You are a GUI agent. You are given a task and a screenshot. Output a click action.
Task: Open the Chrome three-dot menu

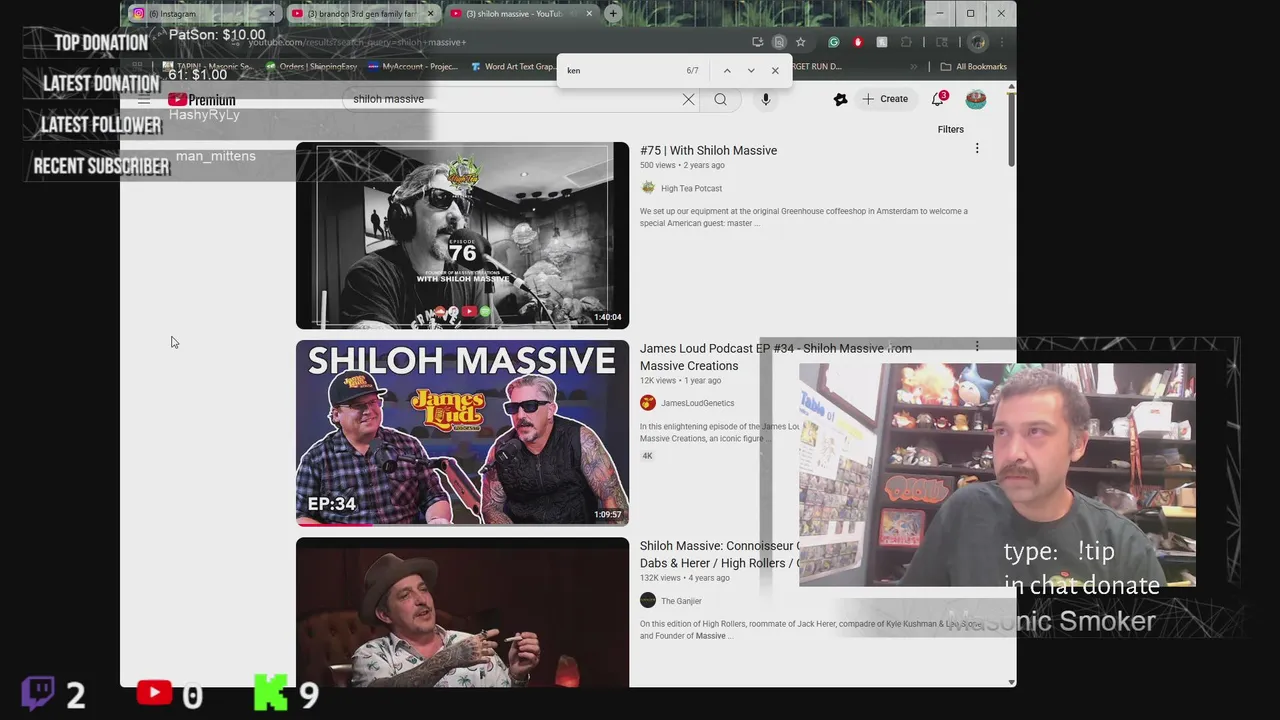(1001, 42)
